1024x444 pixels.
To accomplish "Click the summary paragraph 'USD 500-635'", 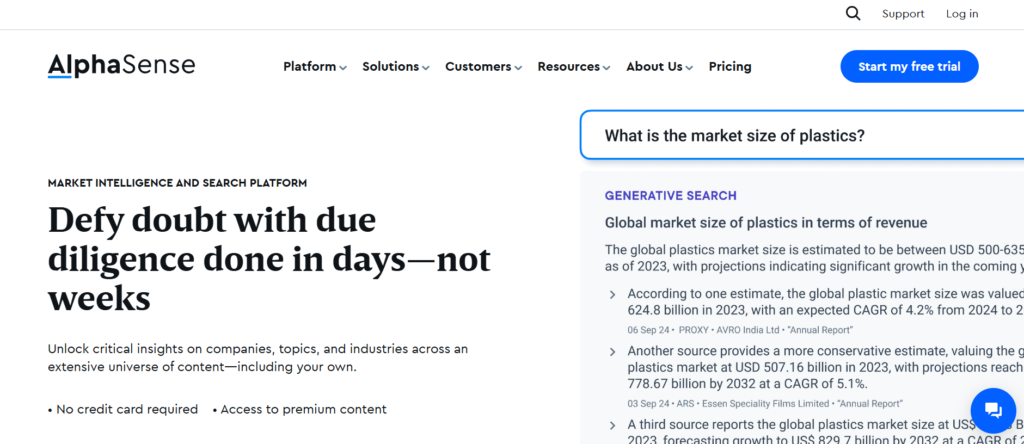I will (814, 259).
